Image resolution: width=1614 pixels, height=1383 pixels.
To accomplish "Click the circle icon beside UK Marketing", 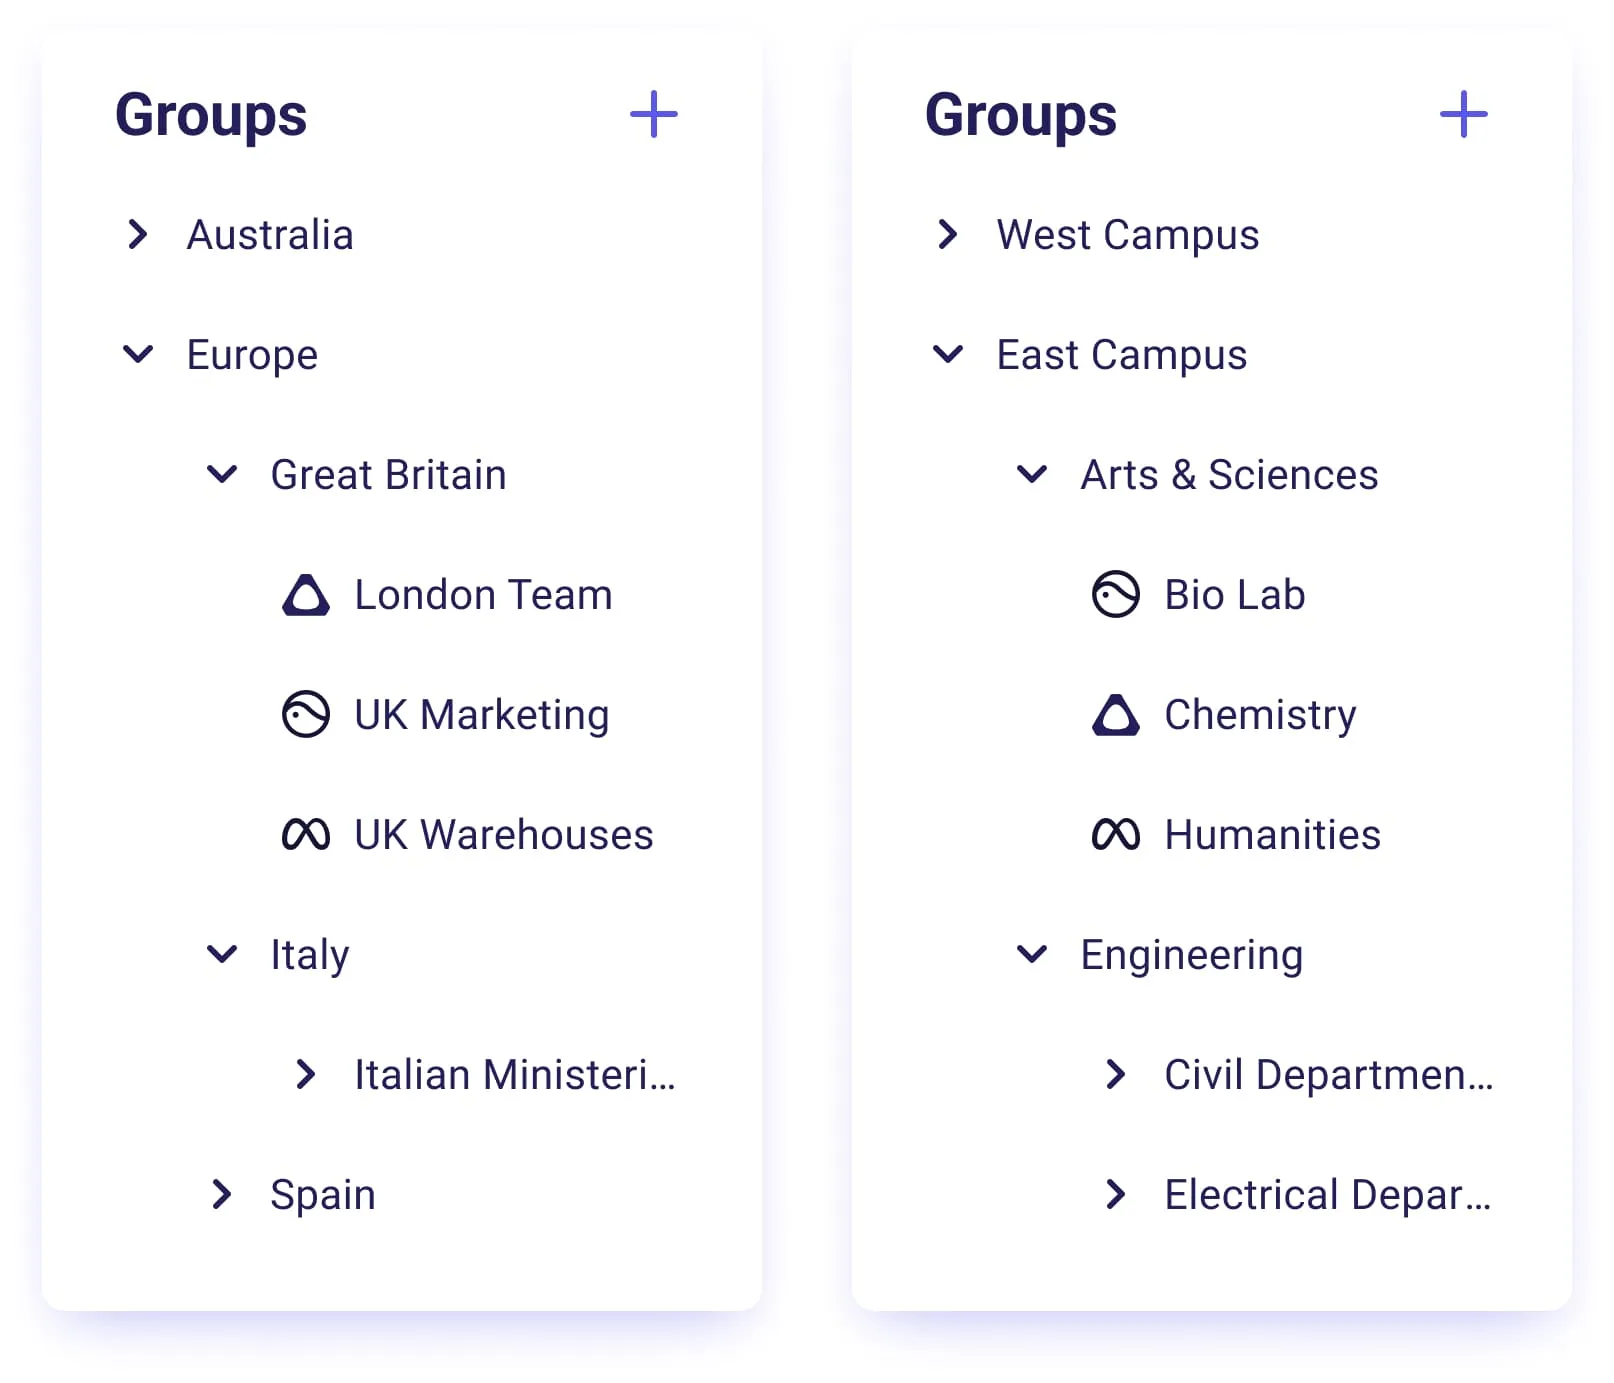I will coord(306,714).
